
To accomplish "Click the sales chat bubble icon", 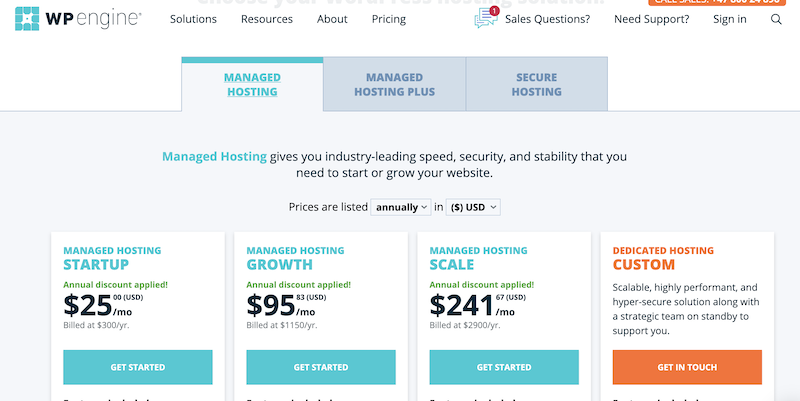I will tap(486, 18).
